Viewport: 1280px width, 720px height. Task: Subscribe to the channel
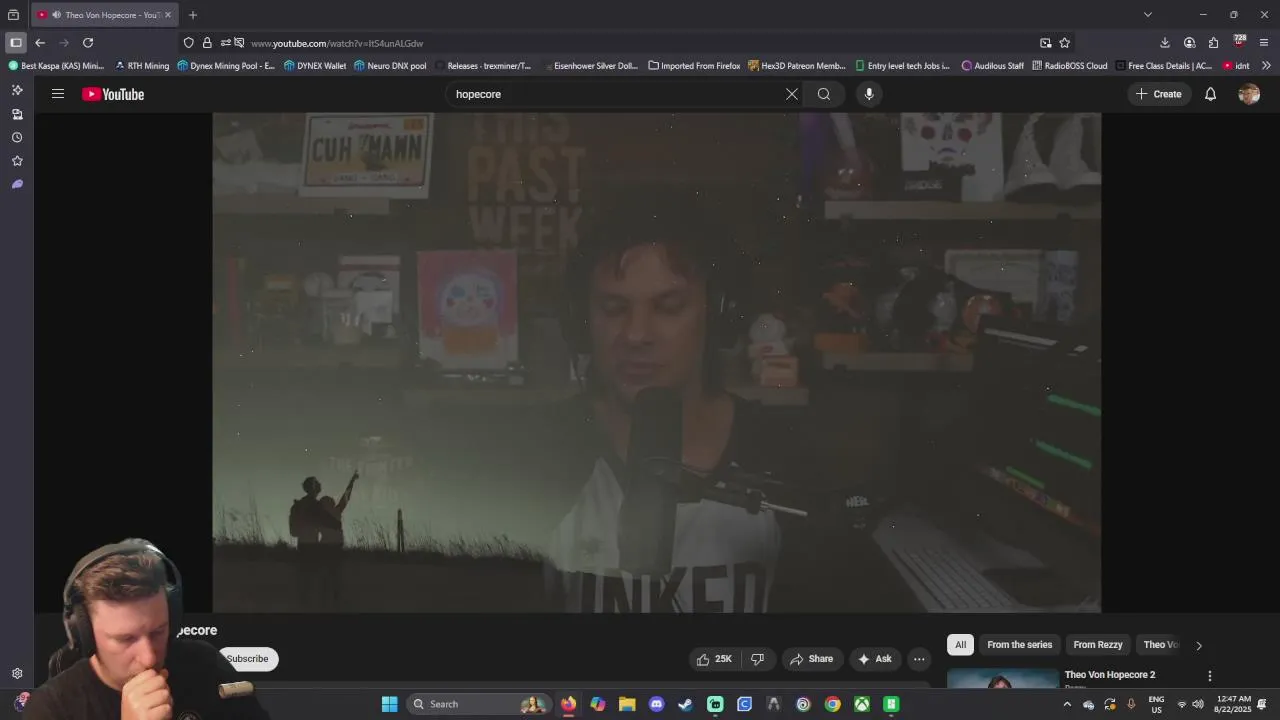247,659
